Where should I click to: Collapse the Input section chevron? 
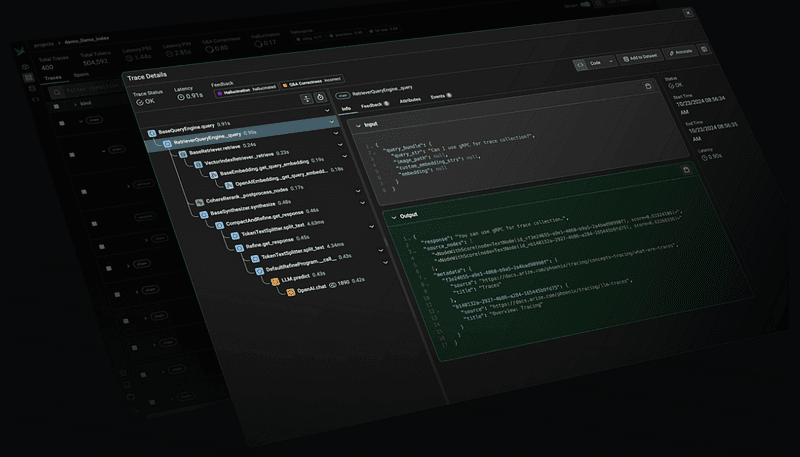[354, 124]
